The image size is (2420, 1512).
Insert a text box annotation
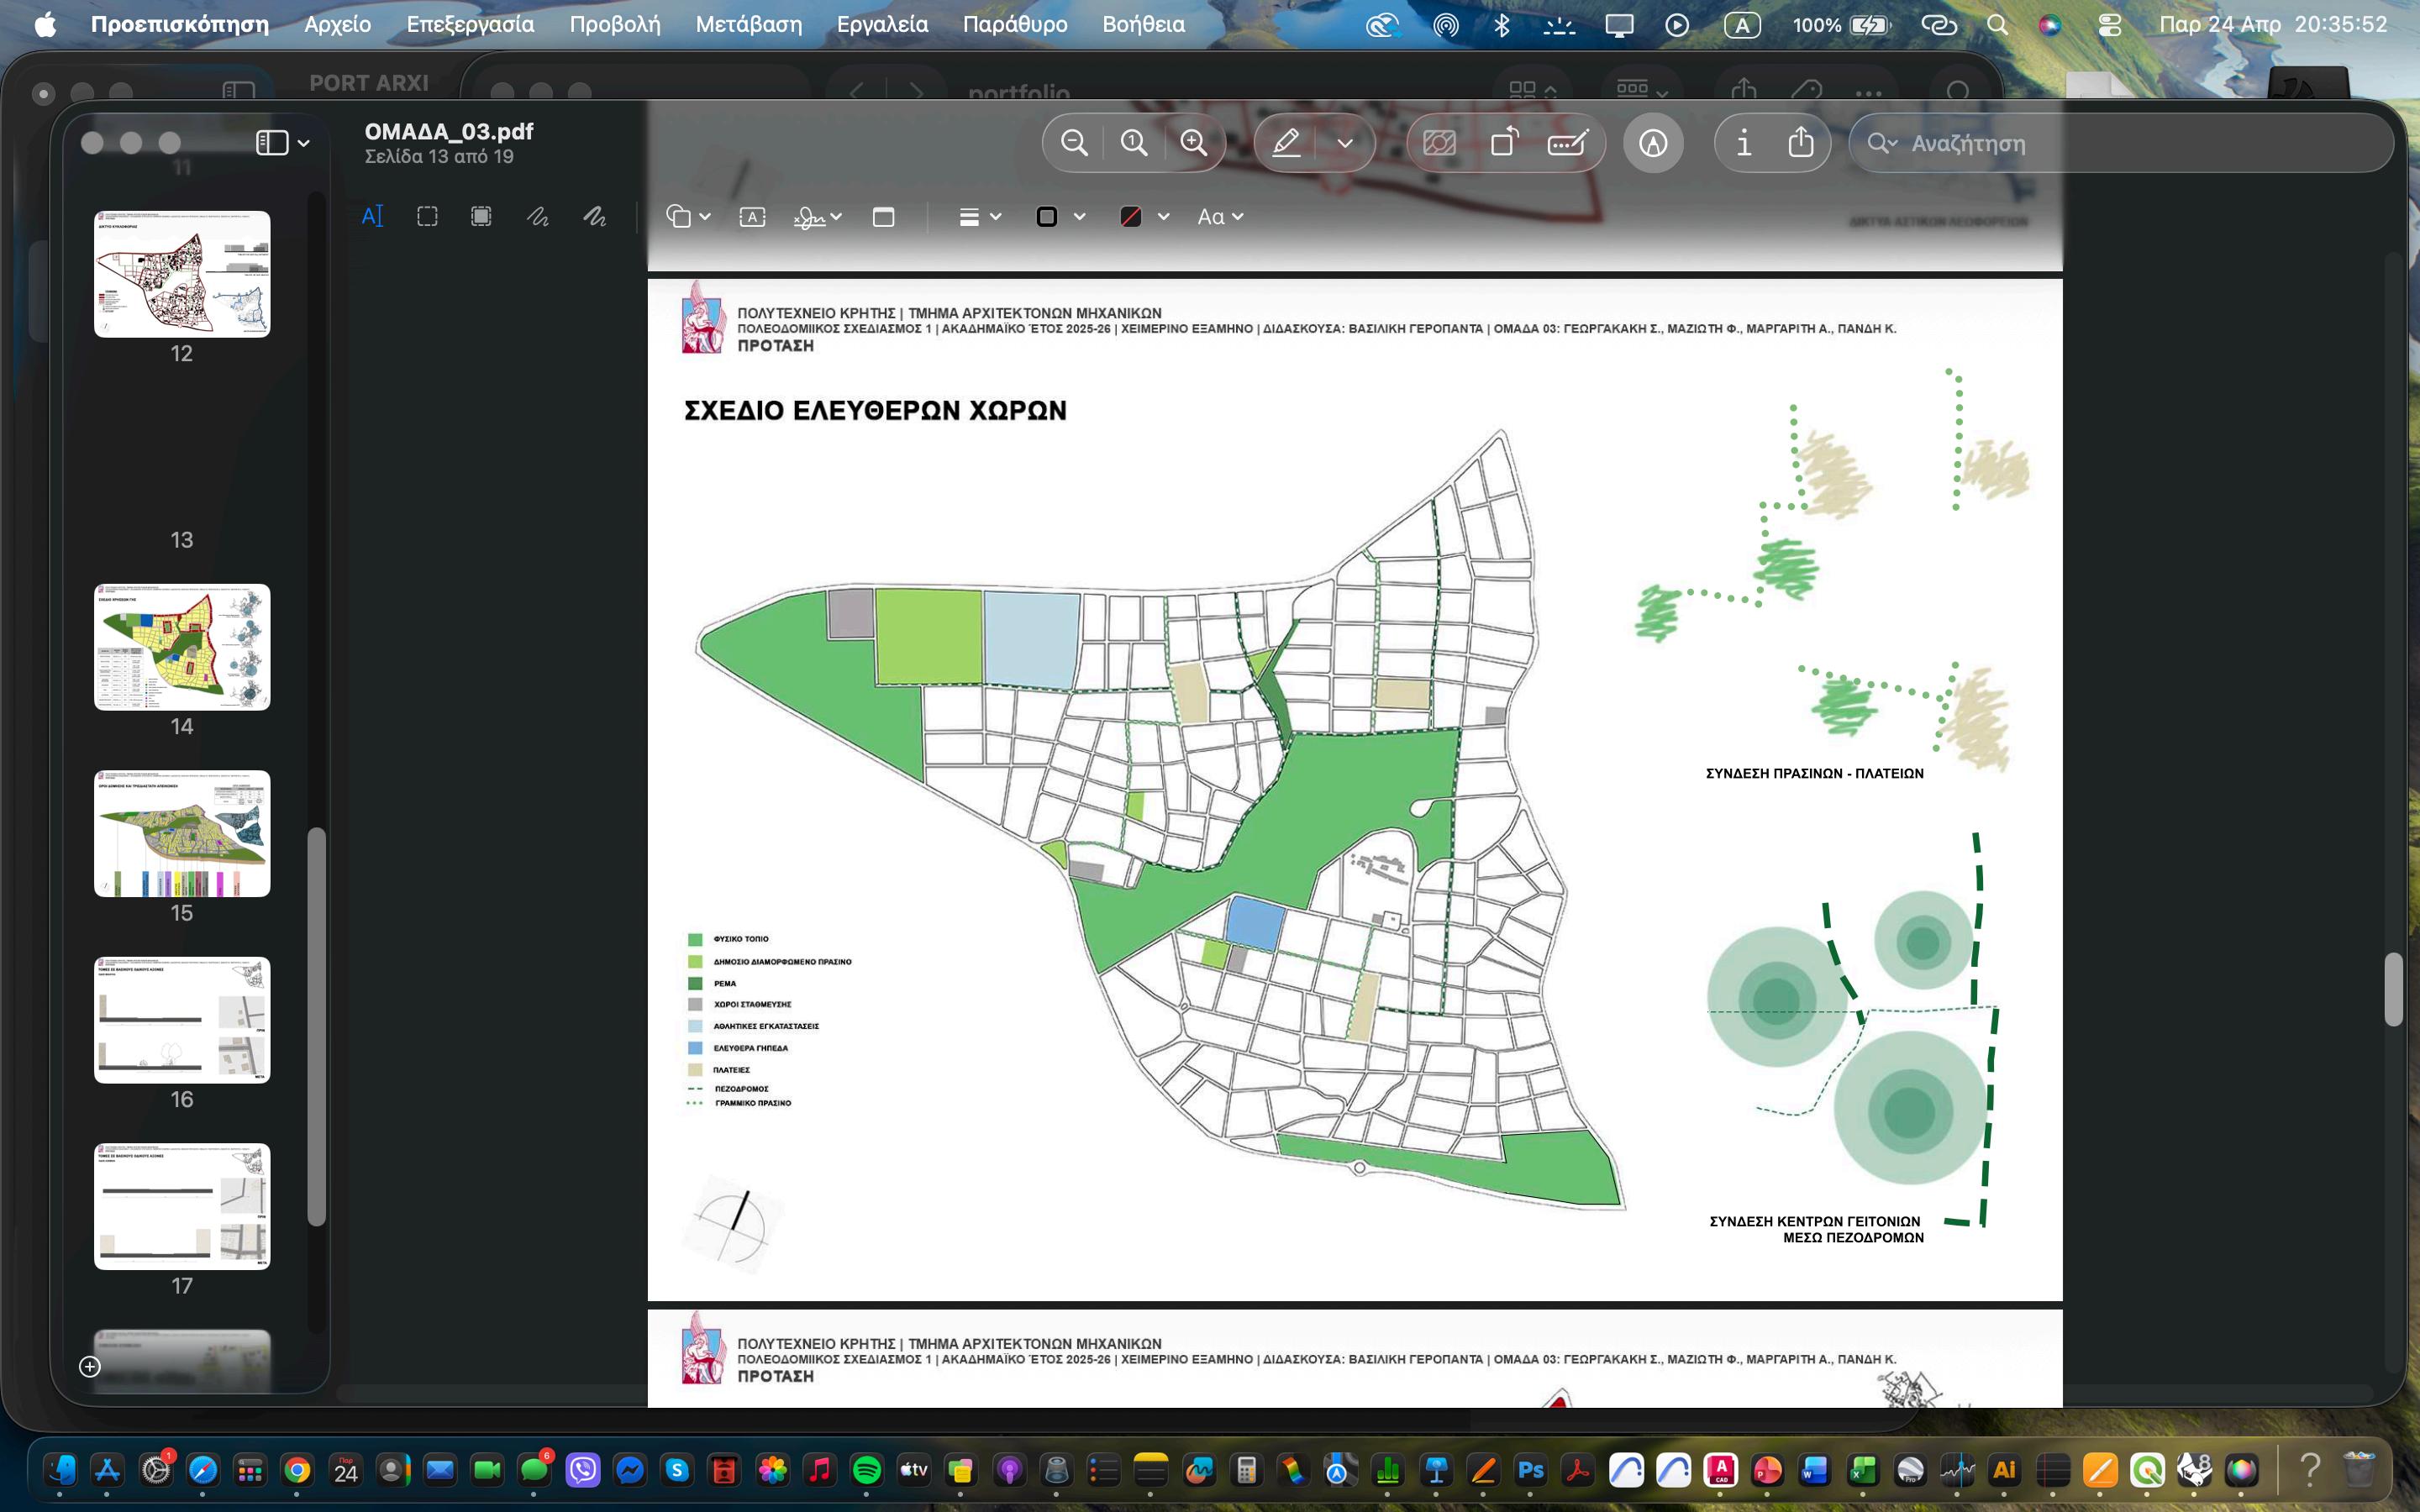[x=752, y=217]
